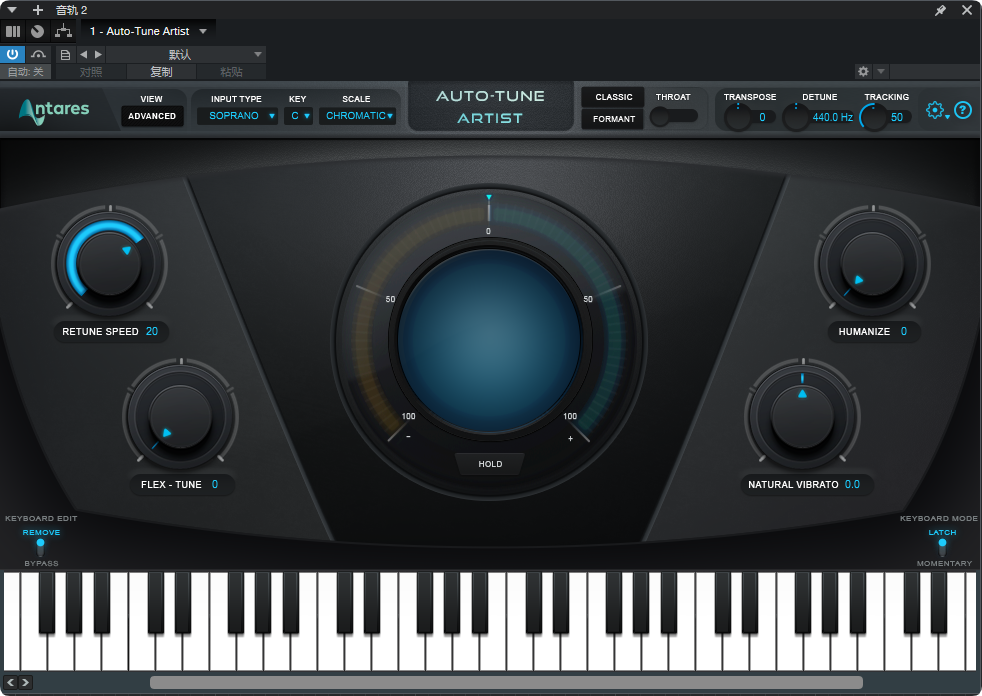Open the host gear settings icon

[x=863, y=71]
